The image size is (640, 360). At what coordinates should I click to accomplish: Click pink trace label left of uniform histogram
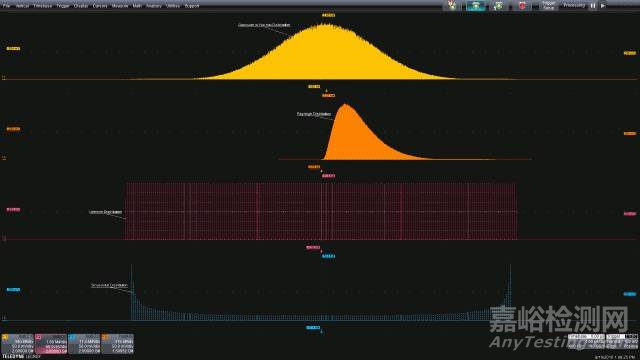(x=13, y=209)
